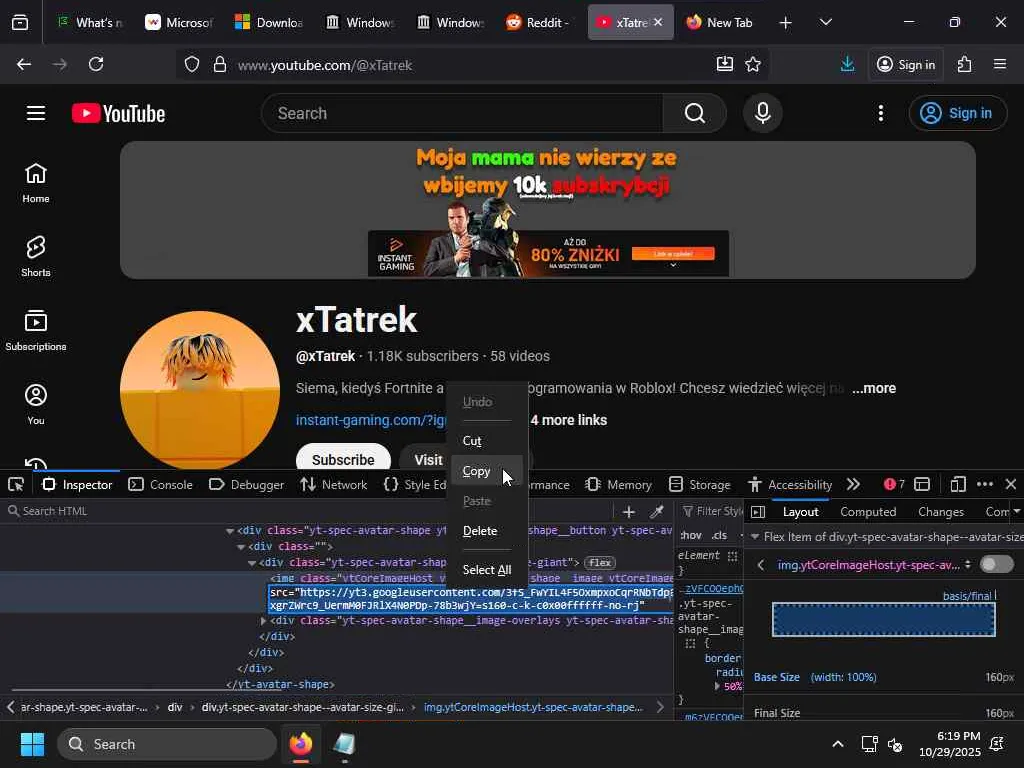Choose Delete from the context menu
Image resolution: width=1024 pixels, height=768 pixels.
coord(487,531)
